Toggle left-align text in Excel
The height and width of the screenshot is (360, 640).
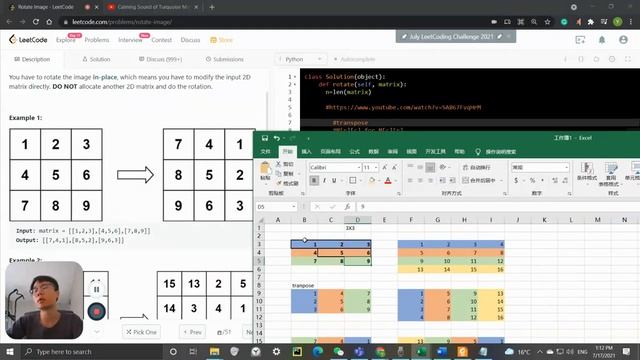tap(410, 180)
